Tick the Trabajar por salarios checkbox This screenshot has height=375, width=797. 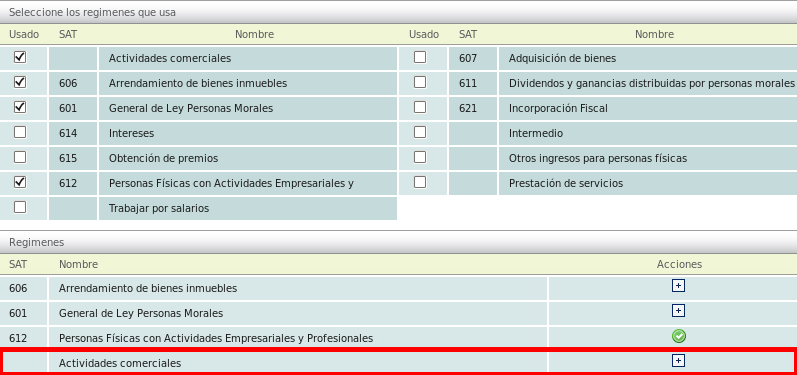pos(20,207)
